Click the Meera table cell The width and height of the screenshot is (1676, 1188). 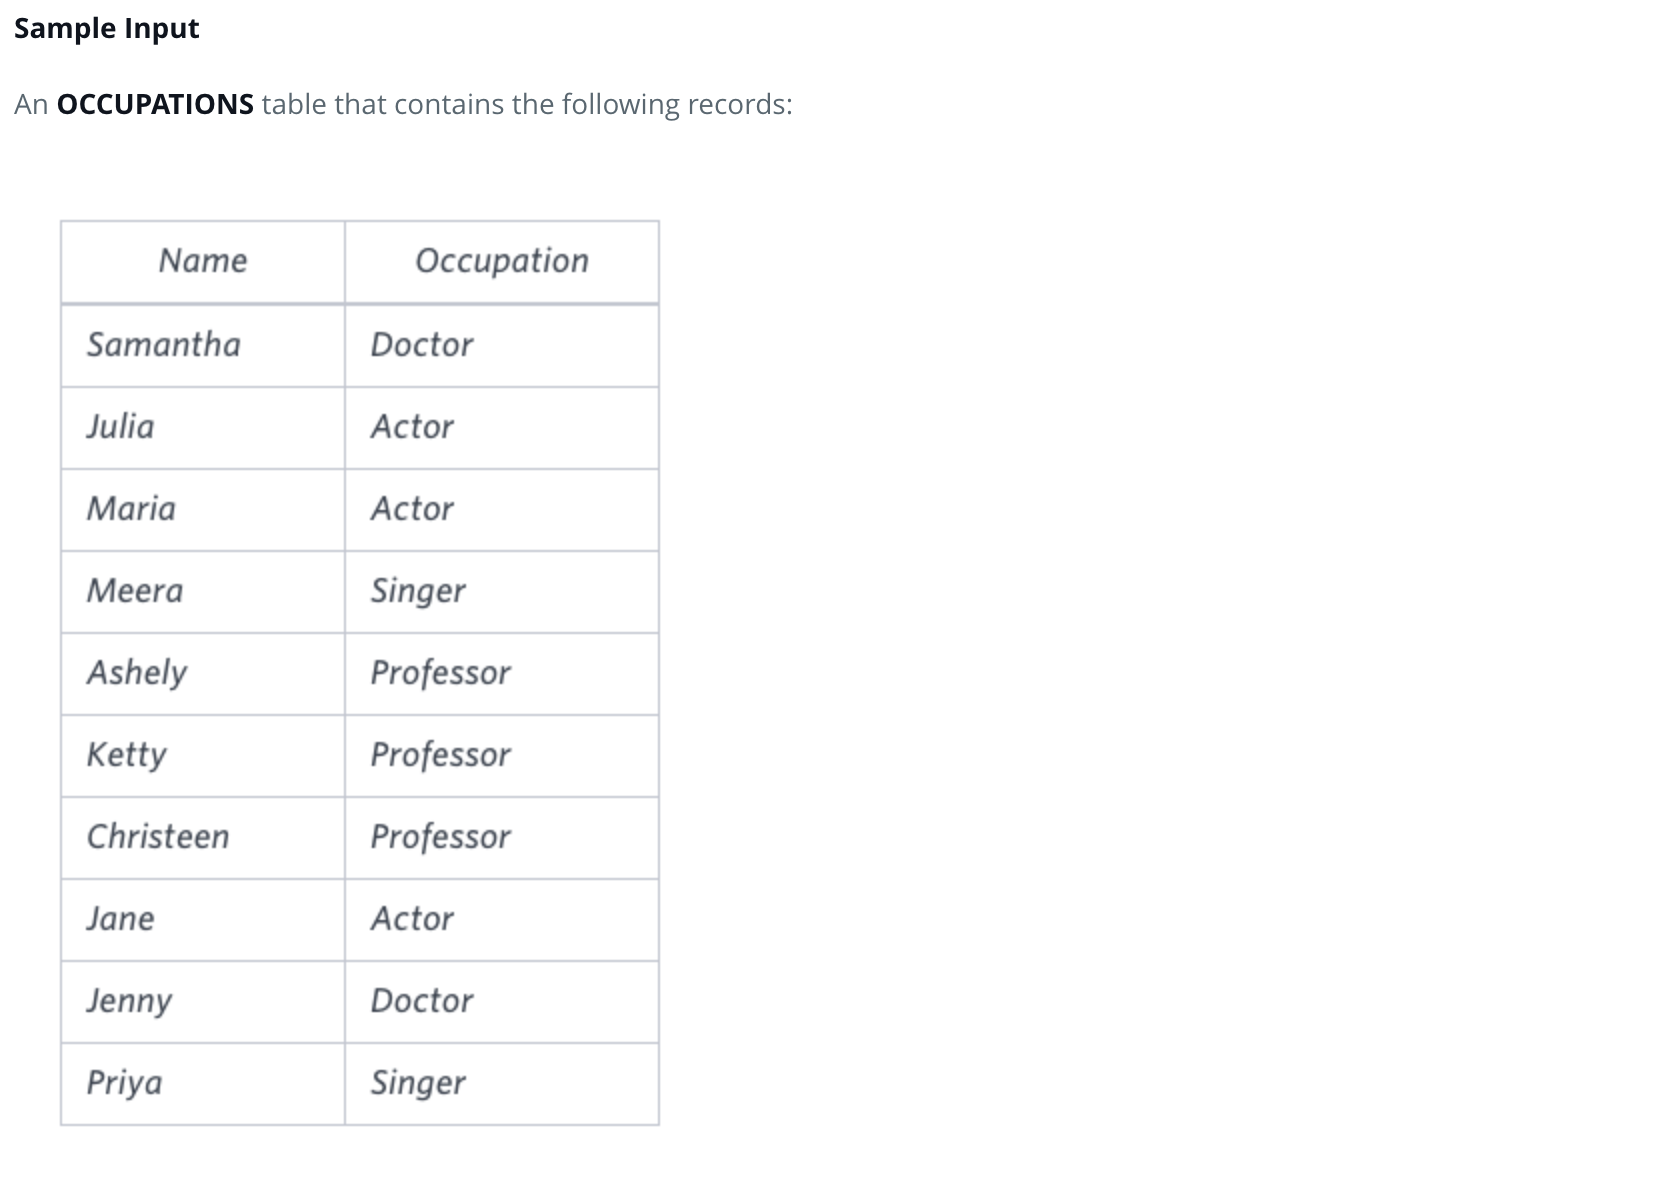(203, 592)
